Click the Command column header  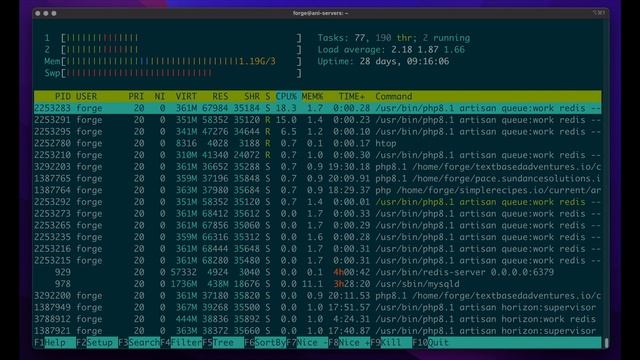coord(393,96)
